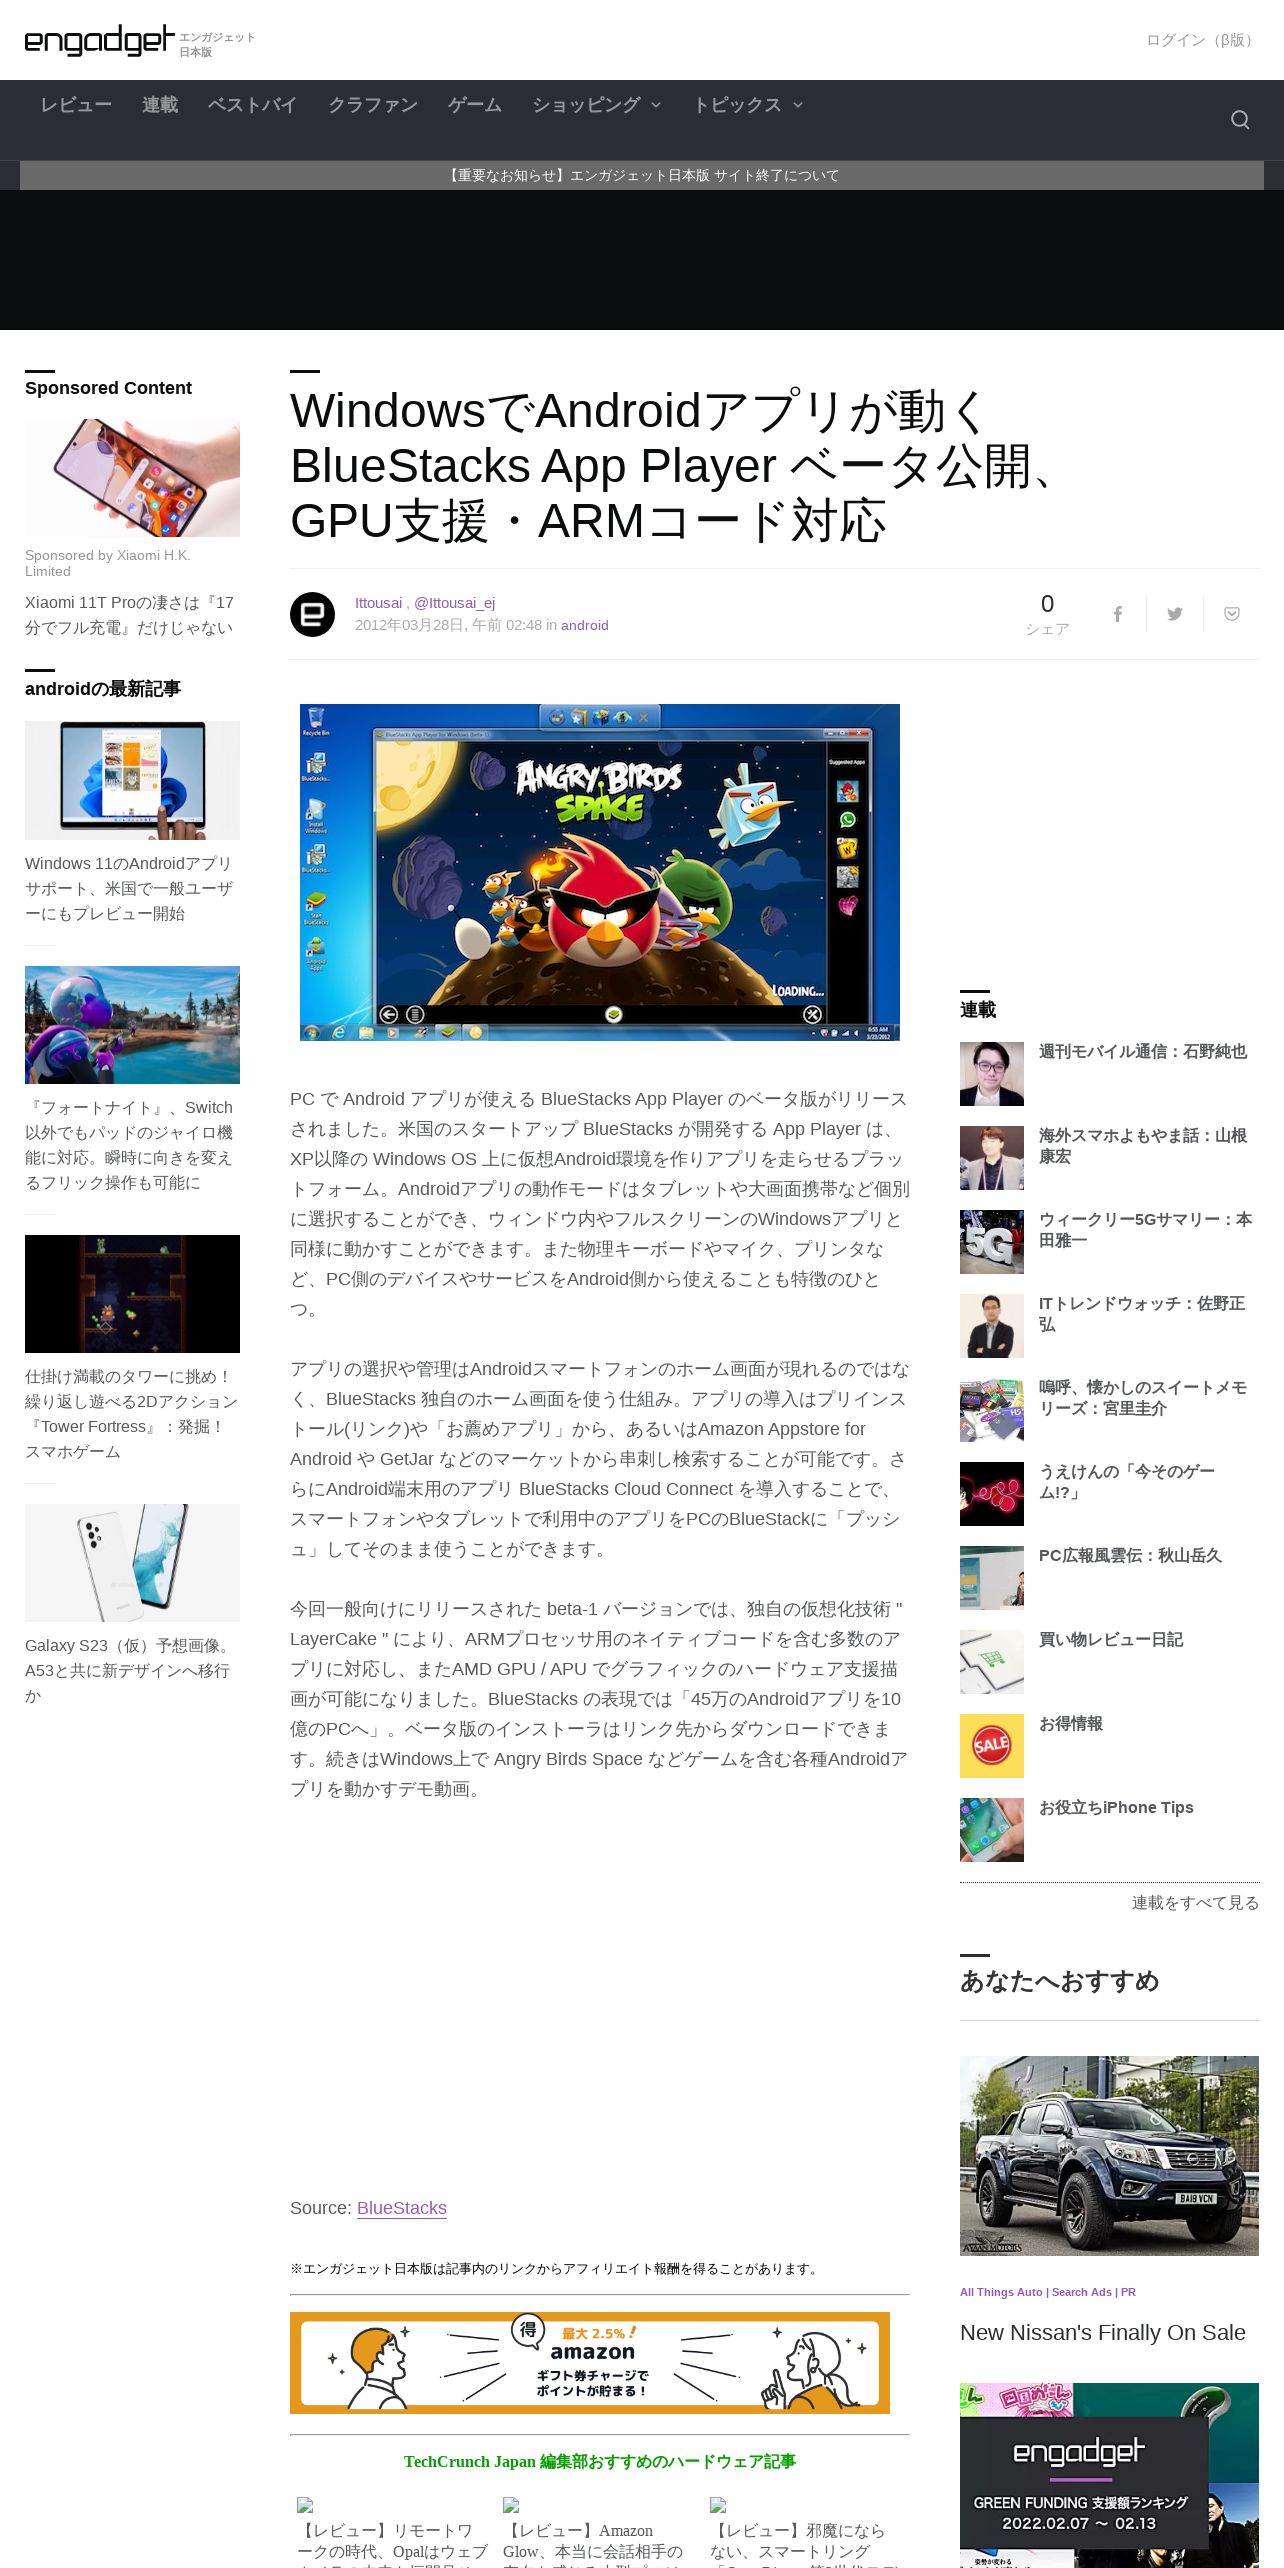This screenshot has height=2568, width=1284.
Task: Open Fortnite Switch gyro article thumbnail
Action: [x=132, y=1025]
